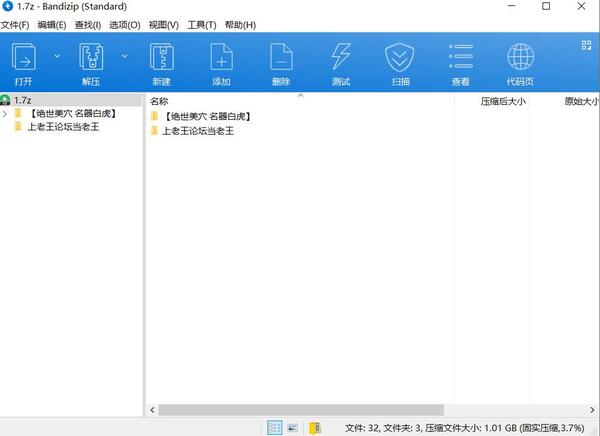Open the 帮助(H) menu

pyautogui.click(x=240, y=25)
